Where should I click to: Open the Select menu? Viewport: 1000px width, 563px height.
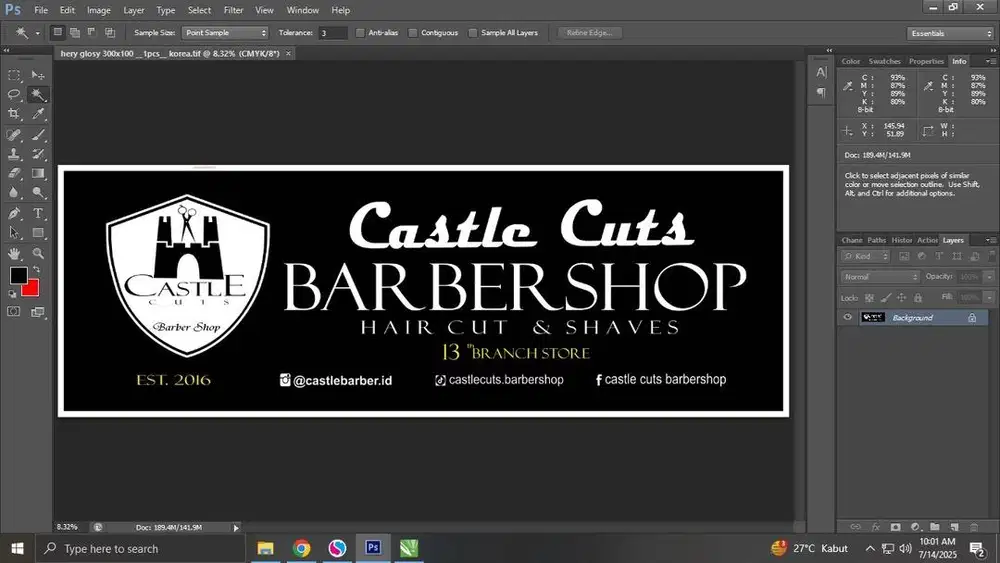click(199, 10)
